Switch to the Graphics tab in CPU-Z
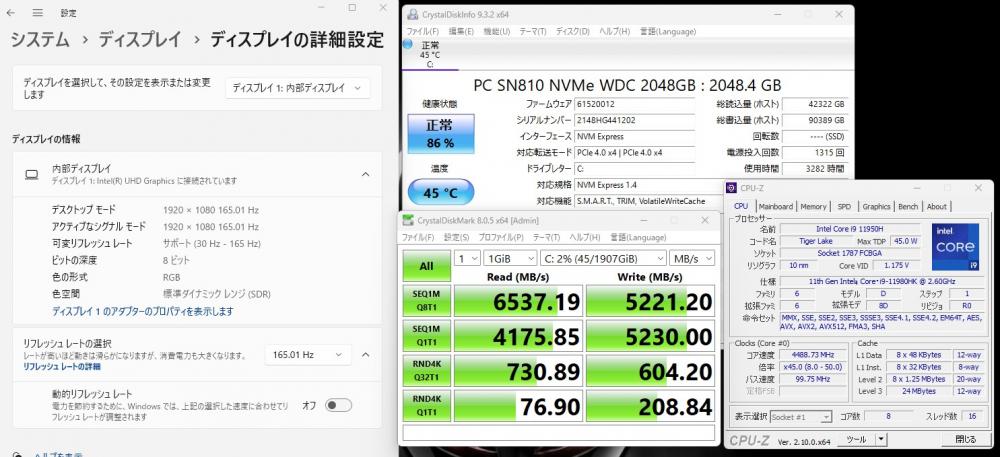This screenshot has height=457, width=1000. (876, 207)
